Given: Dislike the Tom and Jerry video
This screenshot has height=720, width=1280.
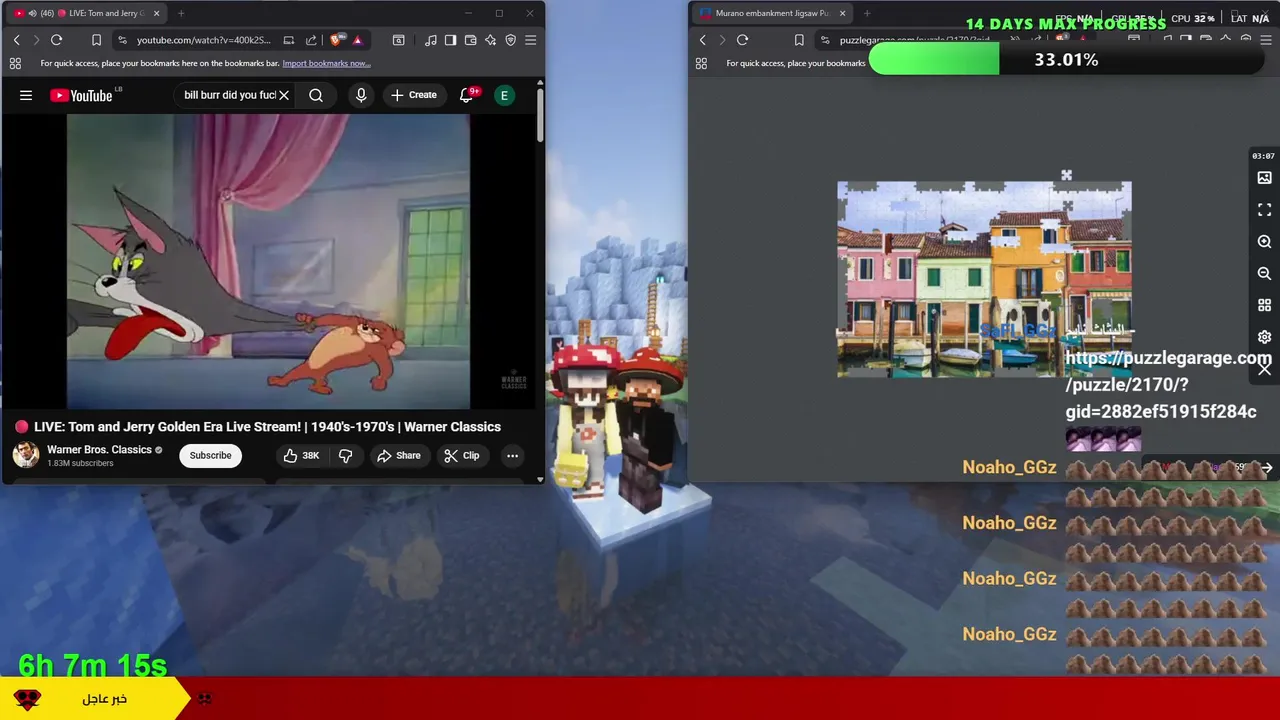Looking at the screenshot, I should click(x=346, y=455).
